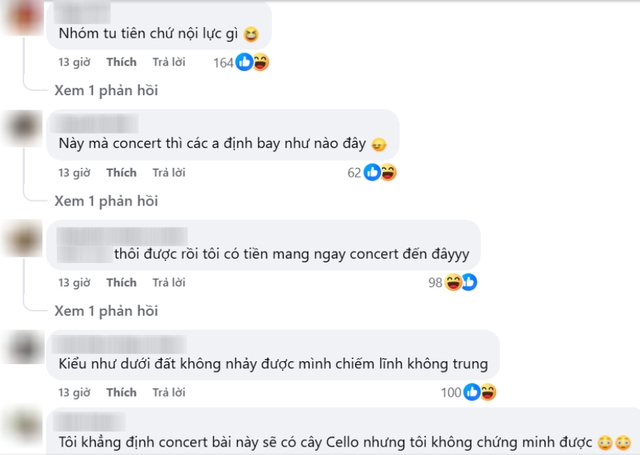Expand the reply under the 'thôi được rồi' comment
The height and width of the screenshot is (455, 640).
[x=106, y=311]
